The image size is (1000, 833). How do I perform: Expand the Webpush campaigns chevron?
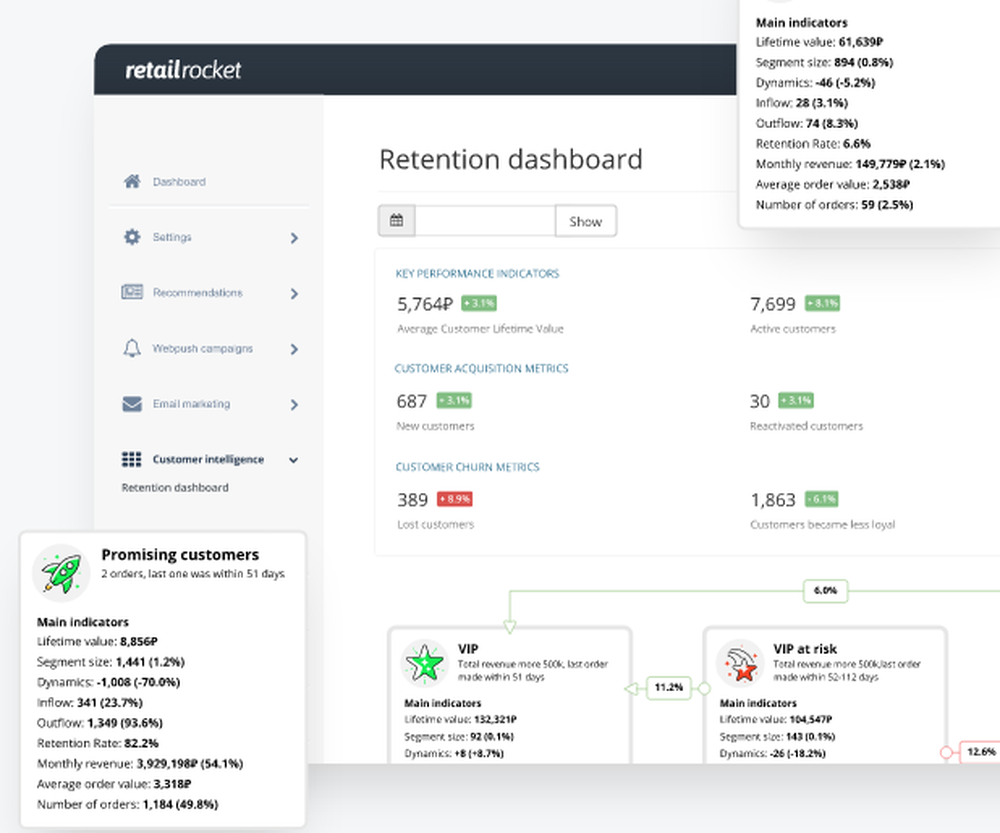click(294, 349)
